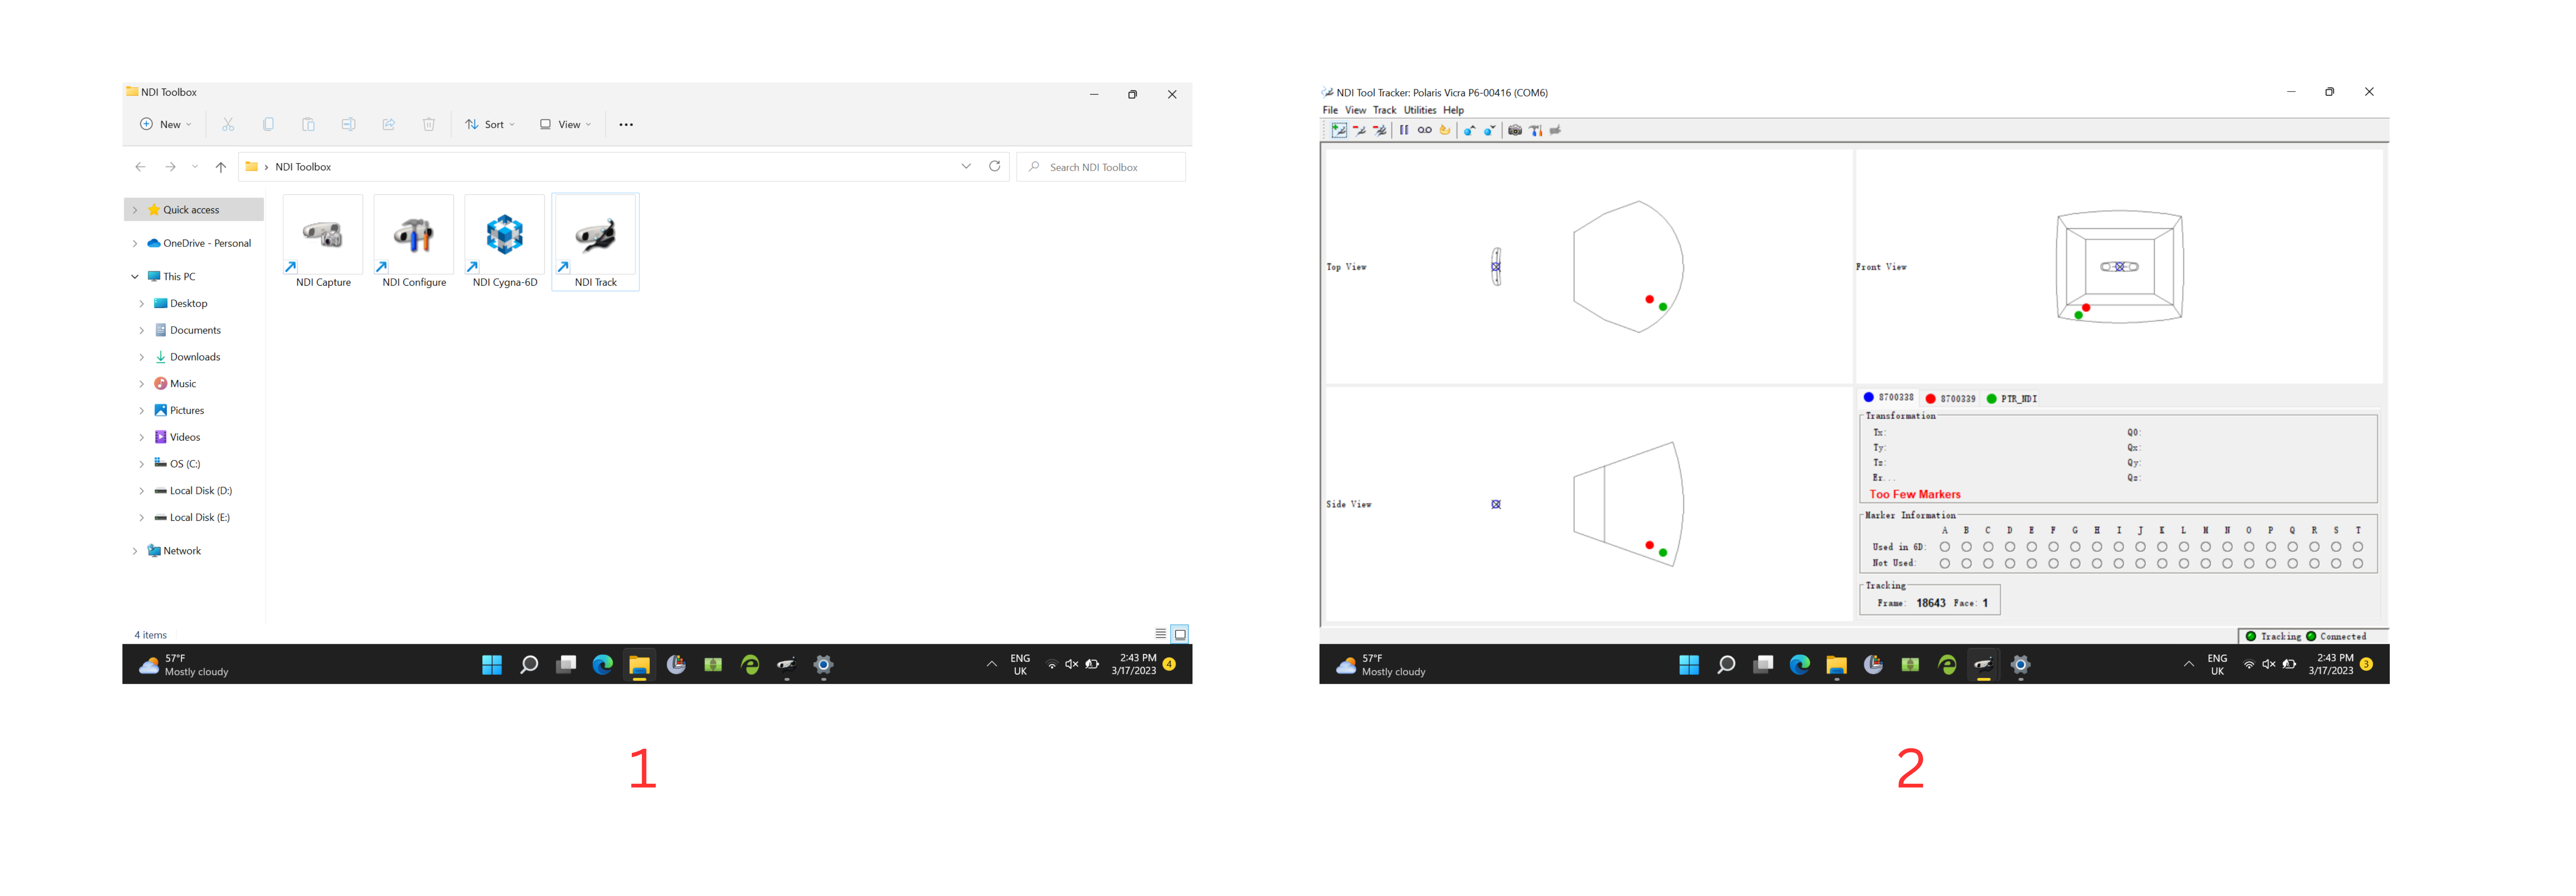2576x896 pixels.
Task: Click the Used in 6D indicator for marker A
Action: 1945,547
